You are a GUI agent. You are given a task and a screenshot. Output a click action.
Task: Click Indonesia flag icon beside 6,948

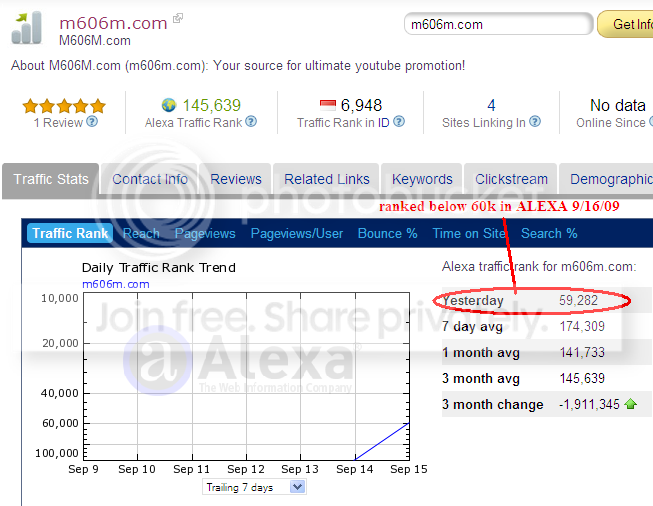click(x=328, y=105)
